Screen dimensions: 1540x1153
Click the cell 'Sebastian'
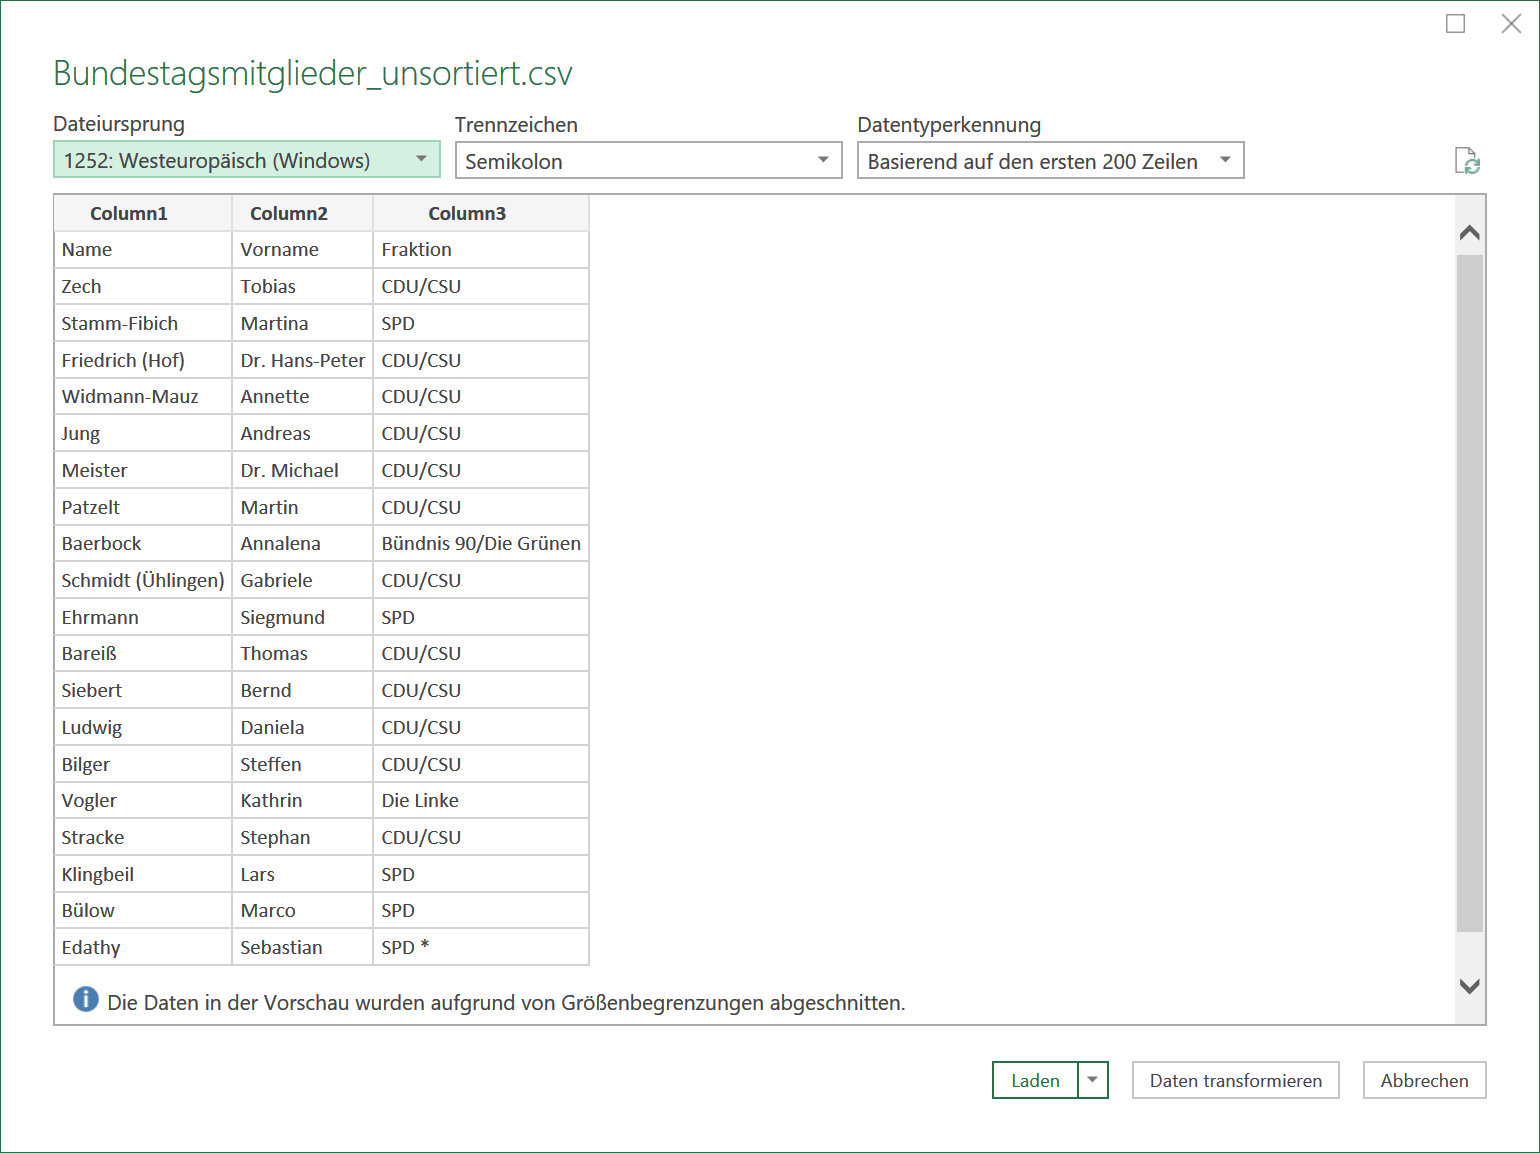point(302,947)
